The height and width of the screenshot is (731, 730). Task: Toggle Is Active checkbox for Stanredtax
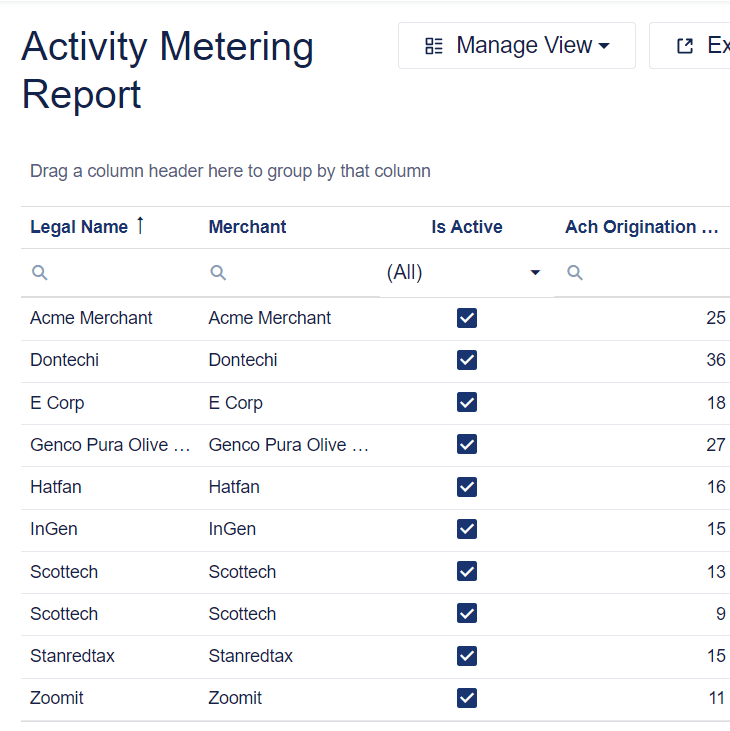coord(467,656)
